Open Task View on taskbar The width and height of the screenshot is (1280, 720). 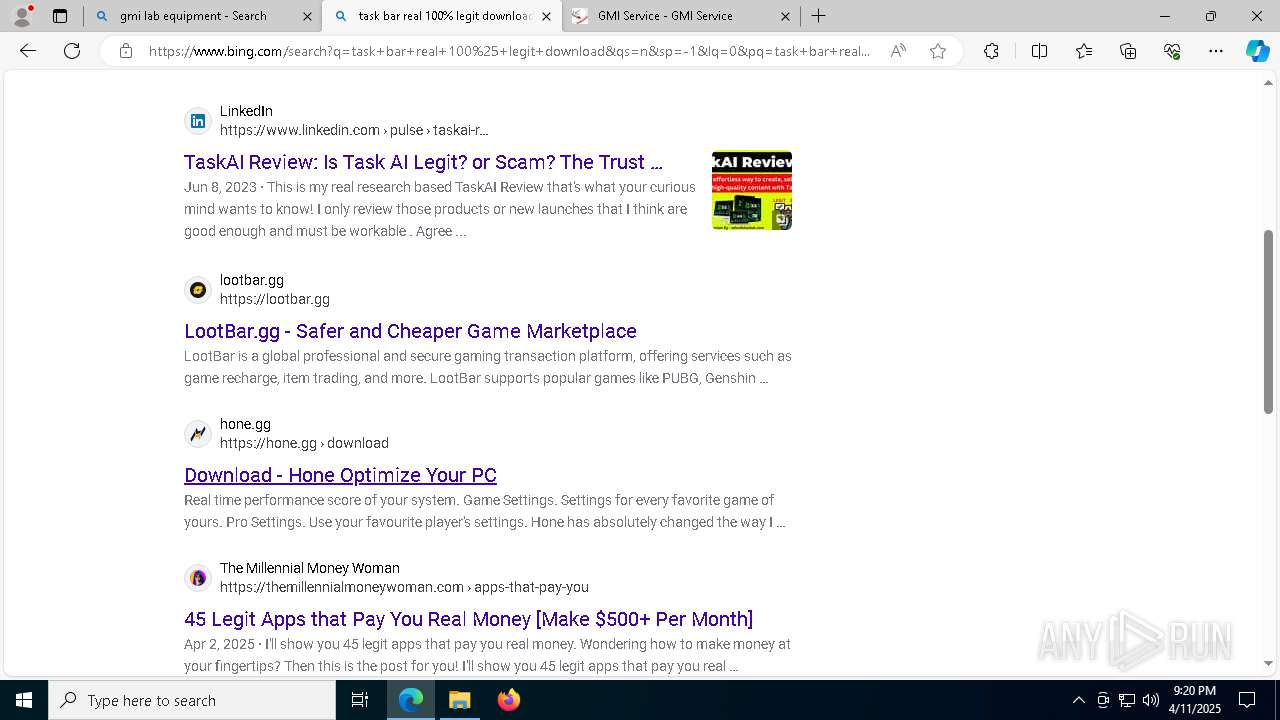click(360, 700)
